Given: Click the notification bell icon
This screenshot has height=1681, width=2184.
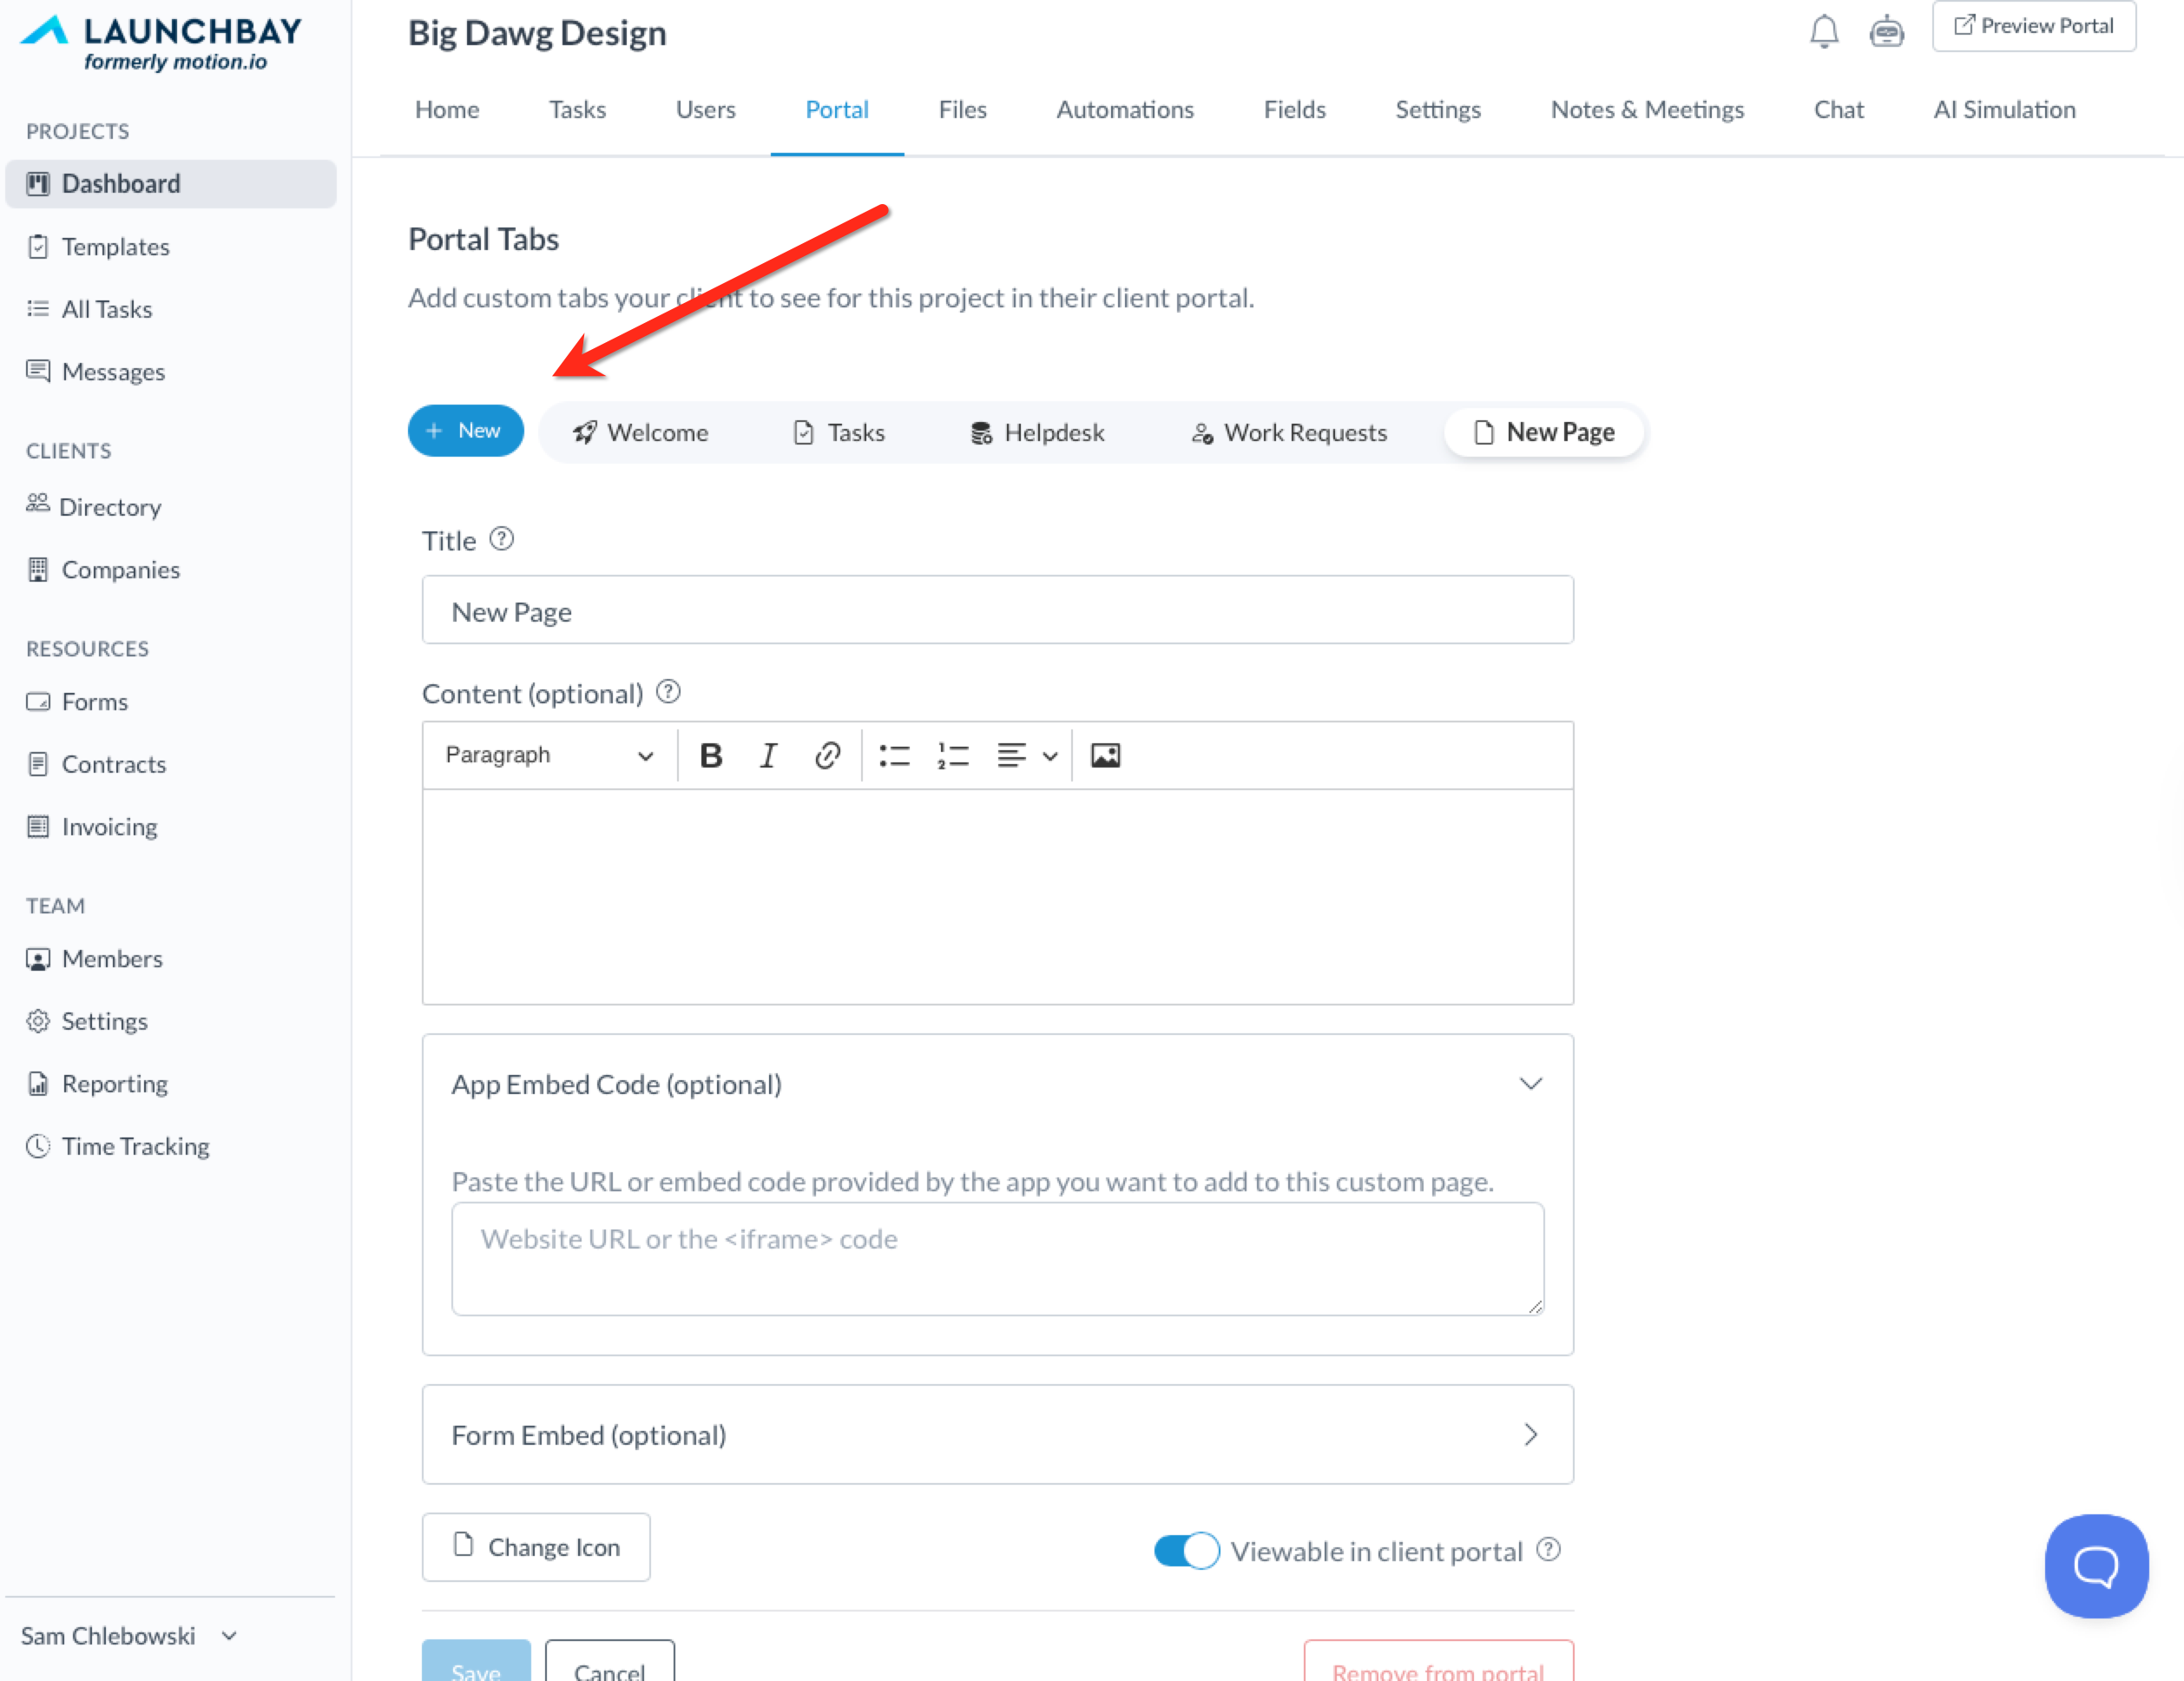Looking at the screenshot, I should point(1823,32).
